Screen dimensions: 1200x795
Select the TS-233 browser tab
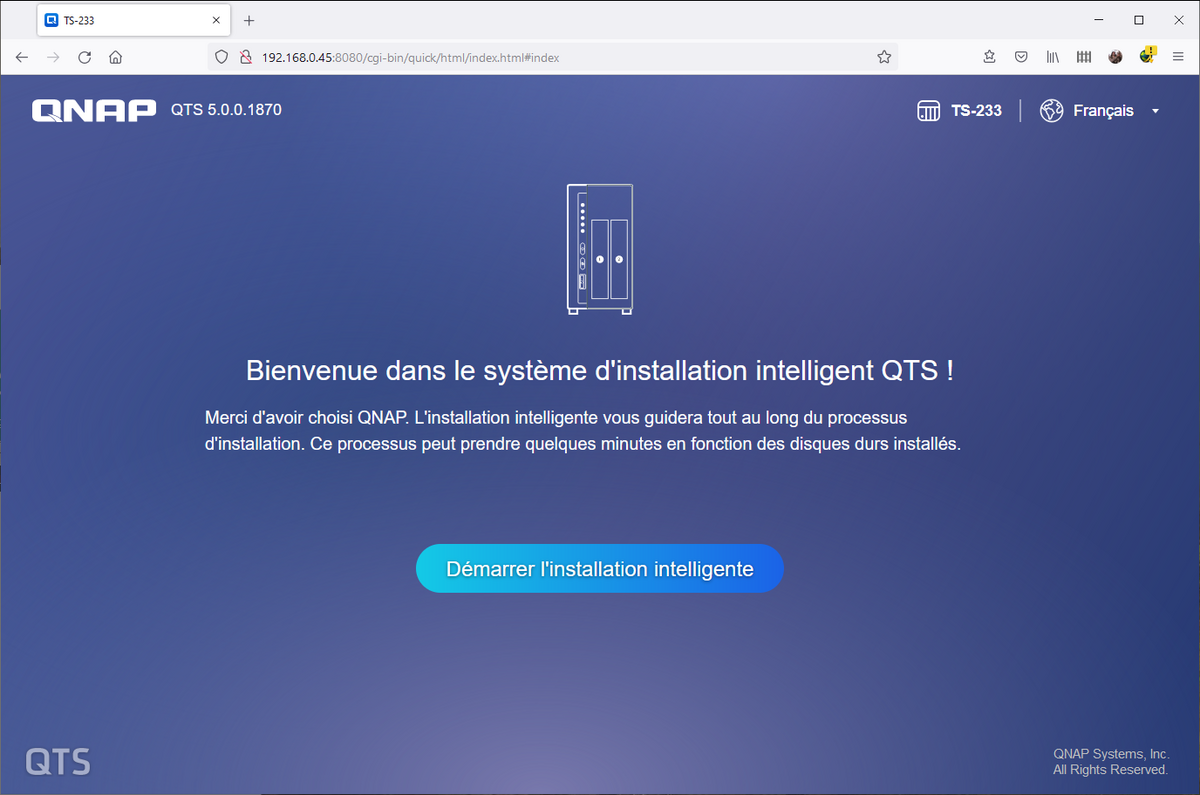pyautogui.click(x=133, y=20)
